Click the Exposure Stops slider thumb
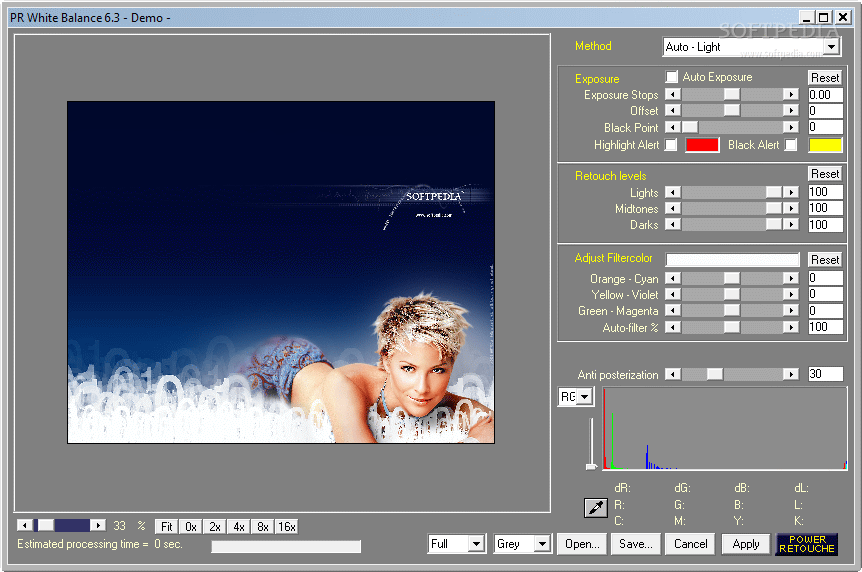862x572 pixels. (x=732, y=94)
